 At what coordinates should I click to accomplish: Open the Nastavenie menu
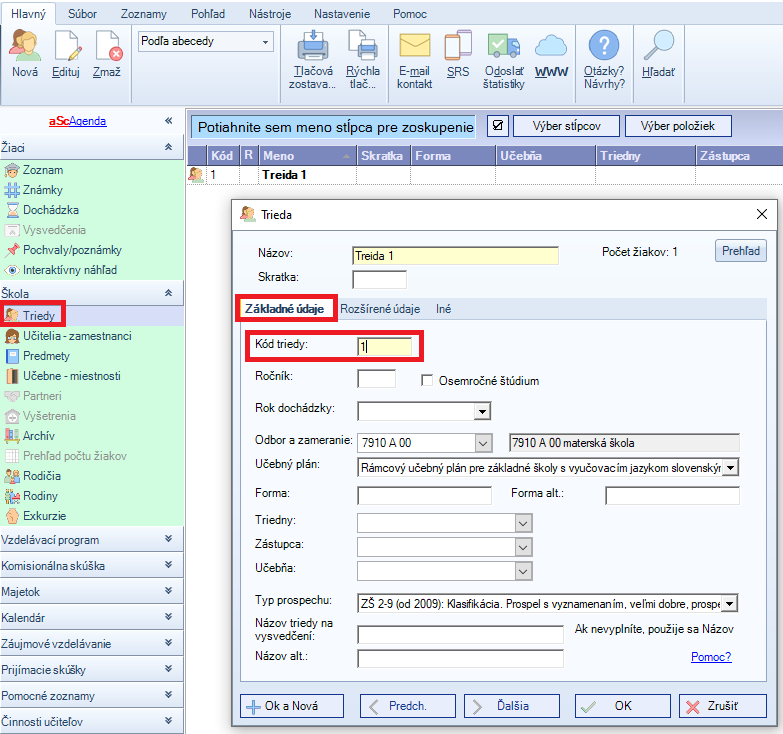(x=342, y=13)
